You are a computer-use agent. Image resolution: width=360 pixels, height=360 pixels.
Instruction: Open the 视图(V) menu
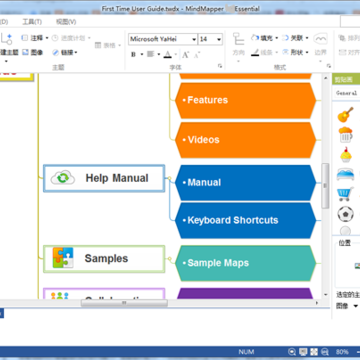66,22
